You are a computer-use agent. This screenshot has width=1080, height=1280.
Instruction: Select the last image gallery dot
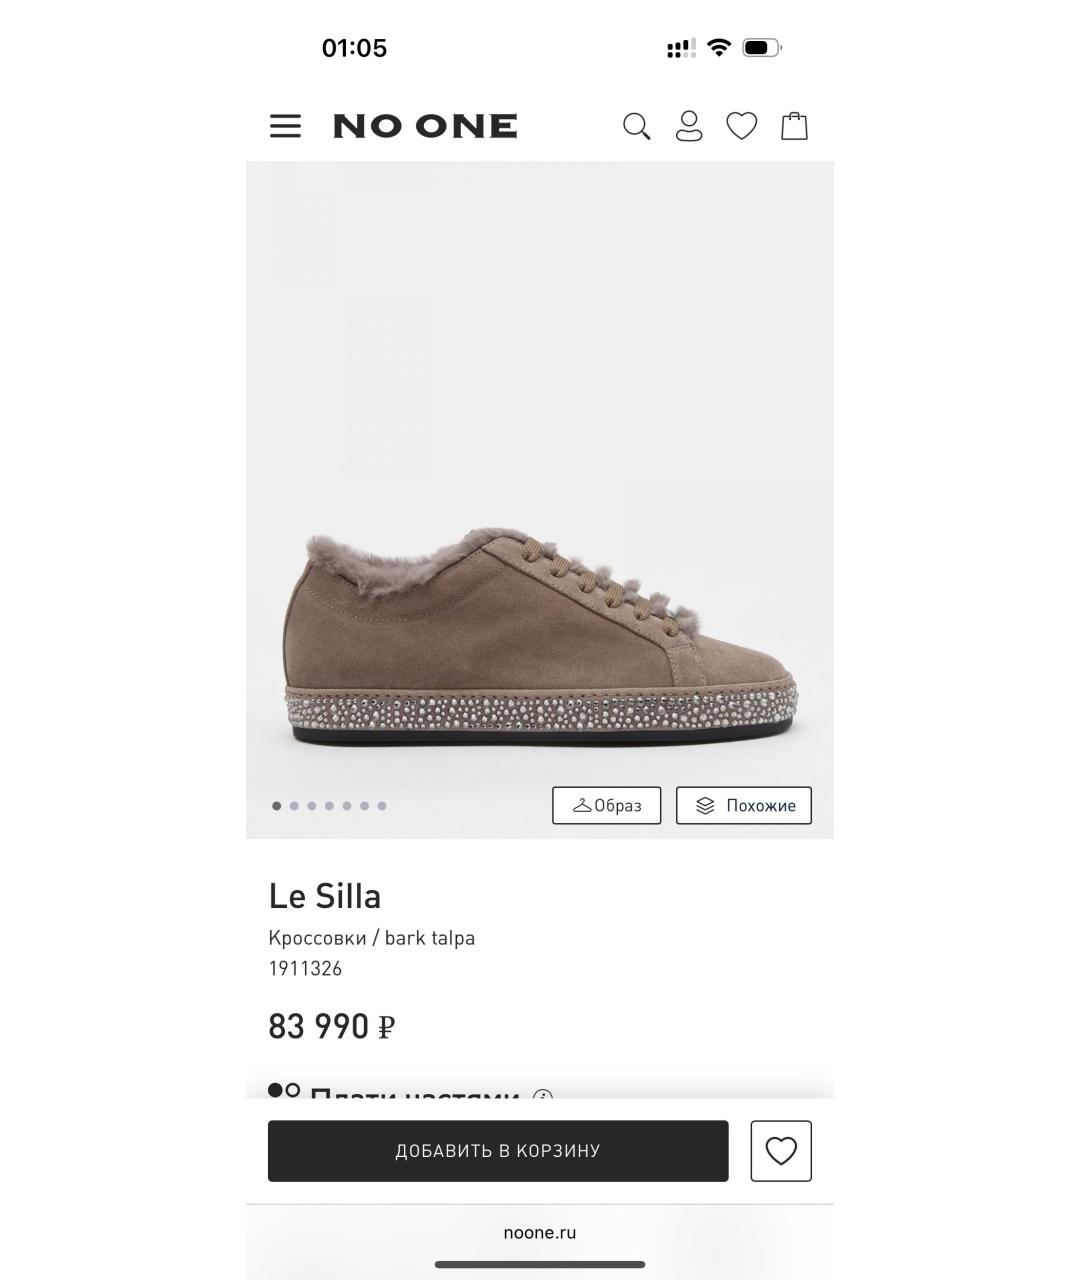[382, 805]
